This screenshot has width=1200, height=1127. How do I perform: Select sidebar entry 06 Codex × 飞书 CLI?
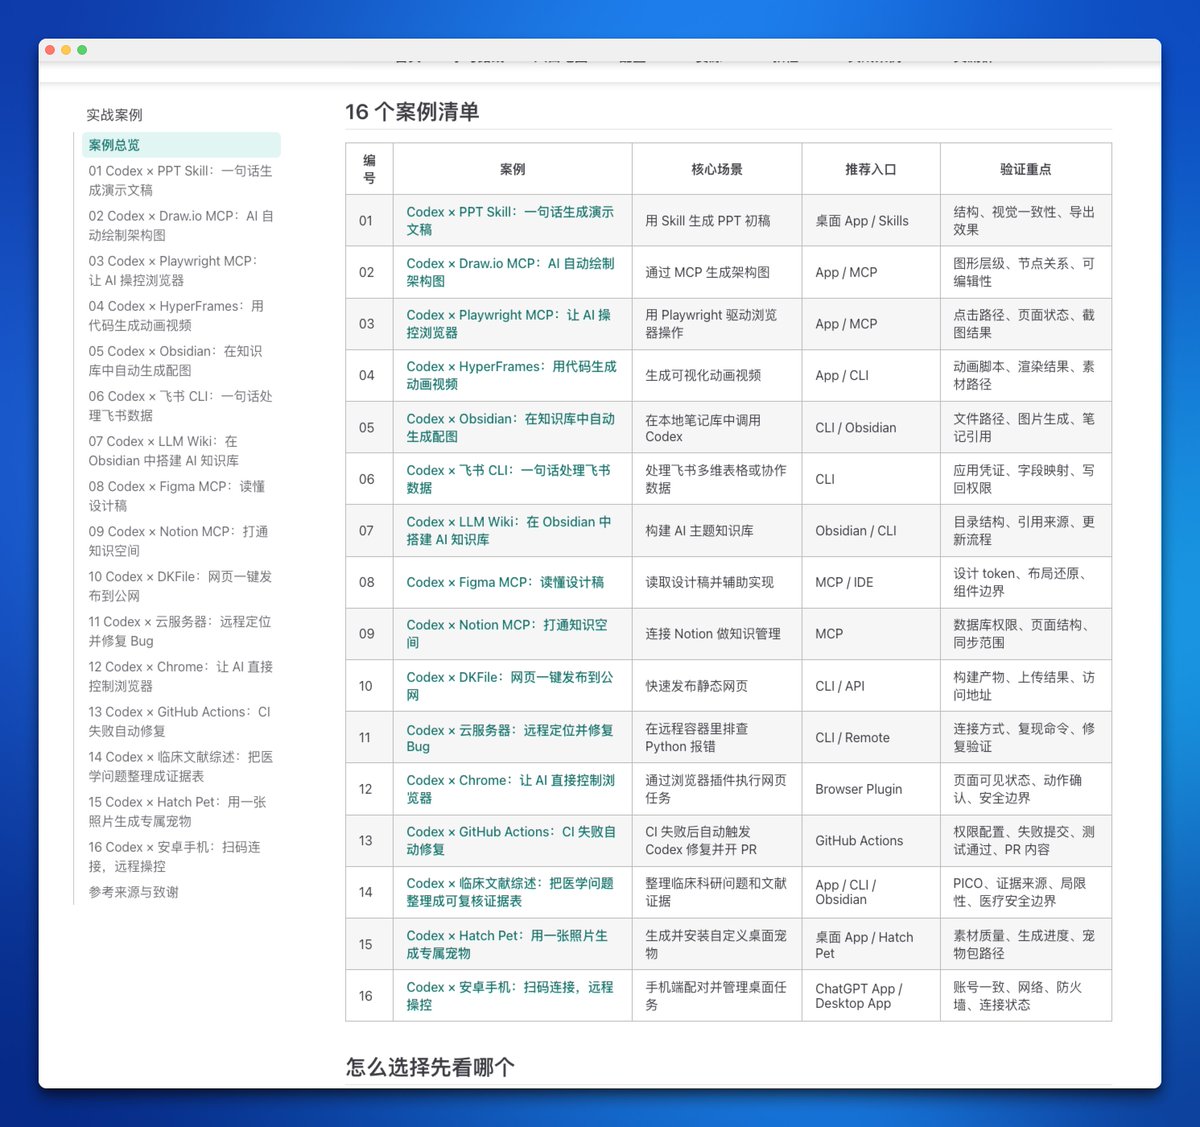coord(180,405)
